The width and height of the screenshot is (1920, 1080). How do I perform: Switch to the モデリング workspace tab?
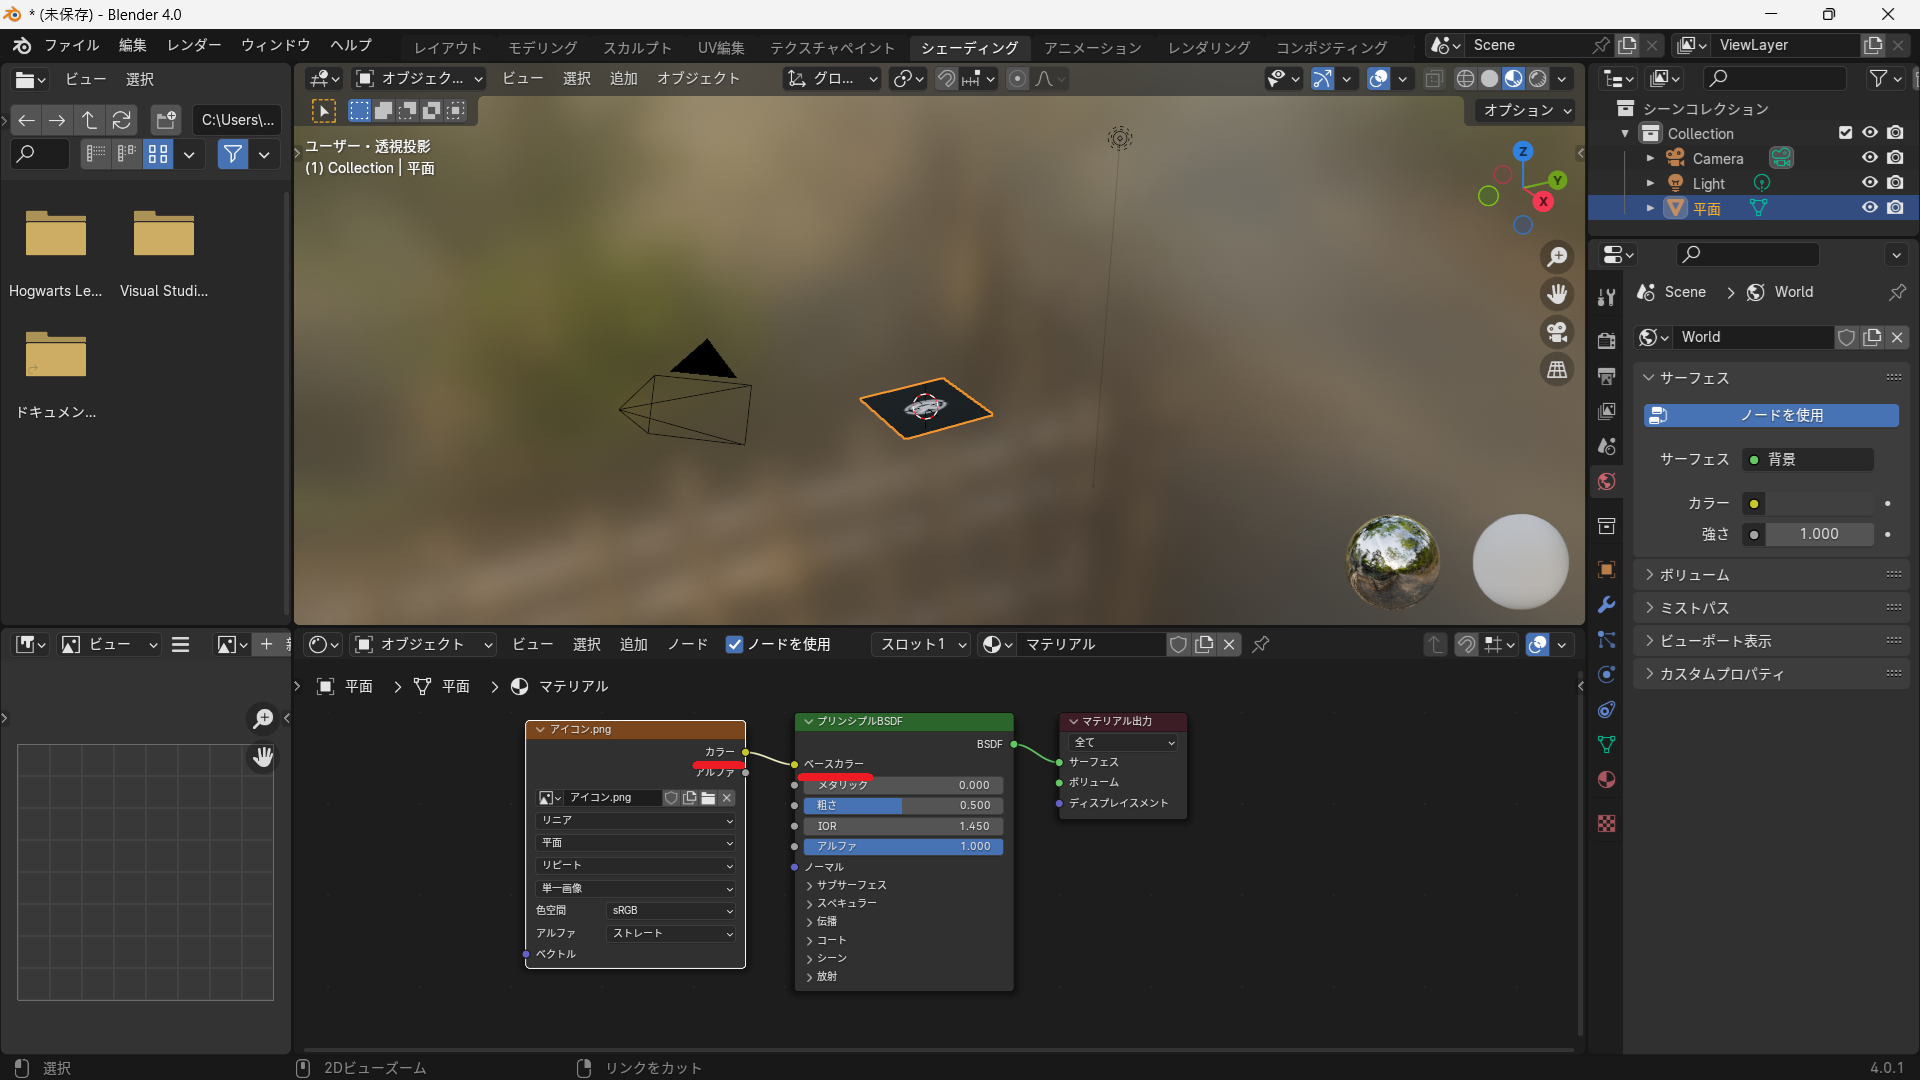(542, 47)
